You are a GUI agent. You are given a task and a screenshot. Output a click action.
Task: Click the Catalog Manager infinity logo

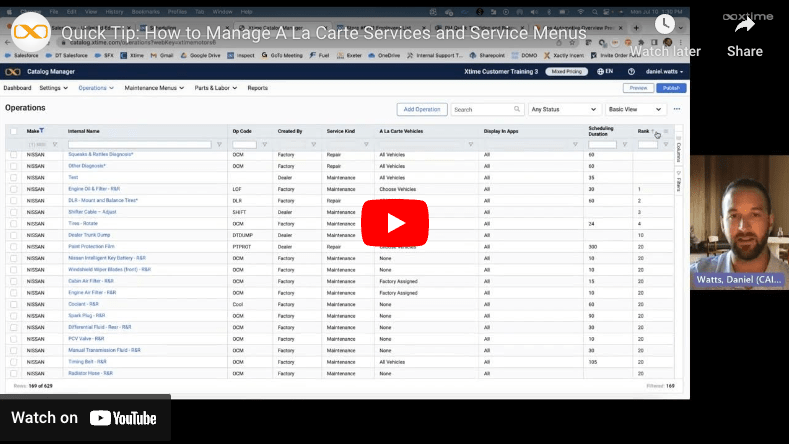12,72
